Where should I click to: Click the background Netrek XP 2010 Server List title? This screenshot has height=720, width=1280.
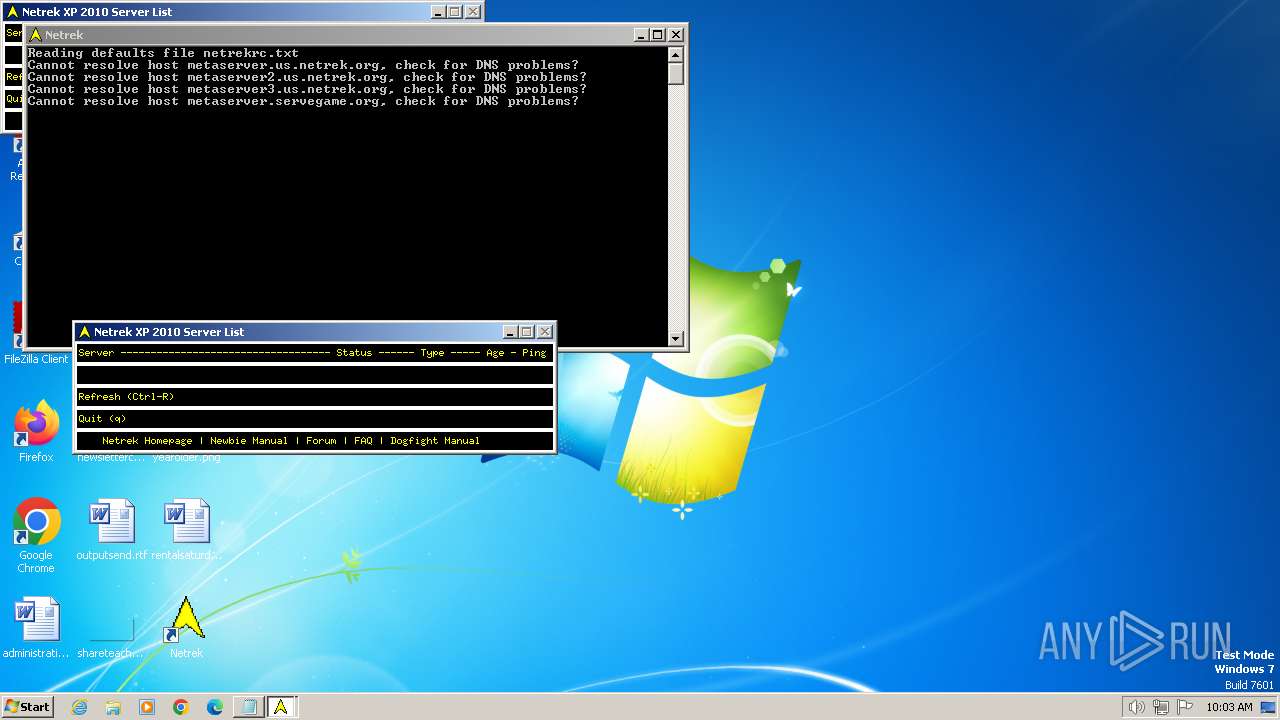pyautogui.click(x=97, y=12)
